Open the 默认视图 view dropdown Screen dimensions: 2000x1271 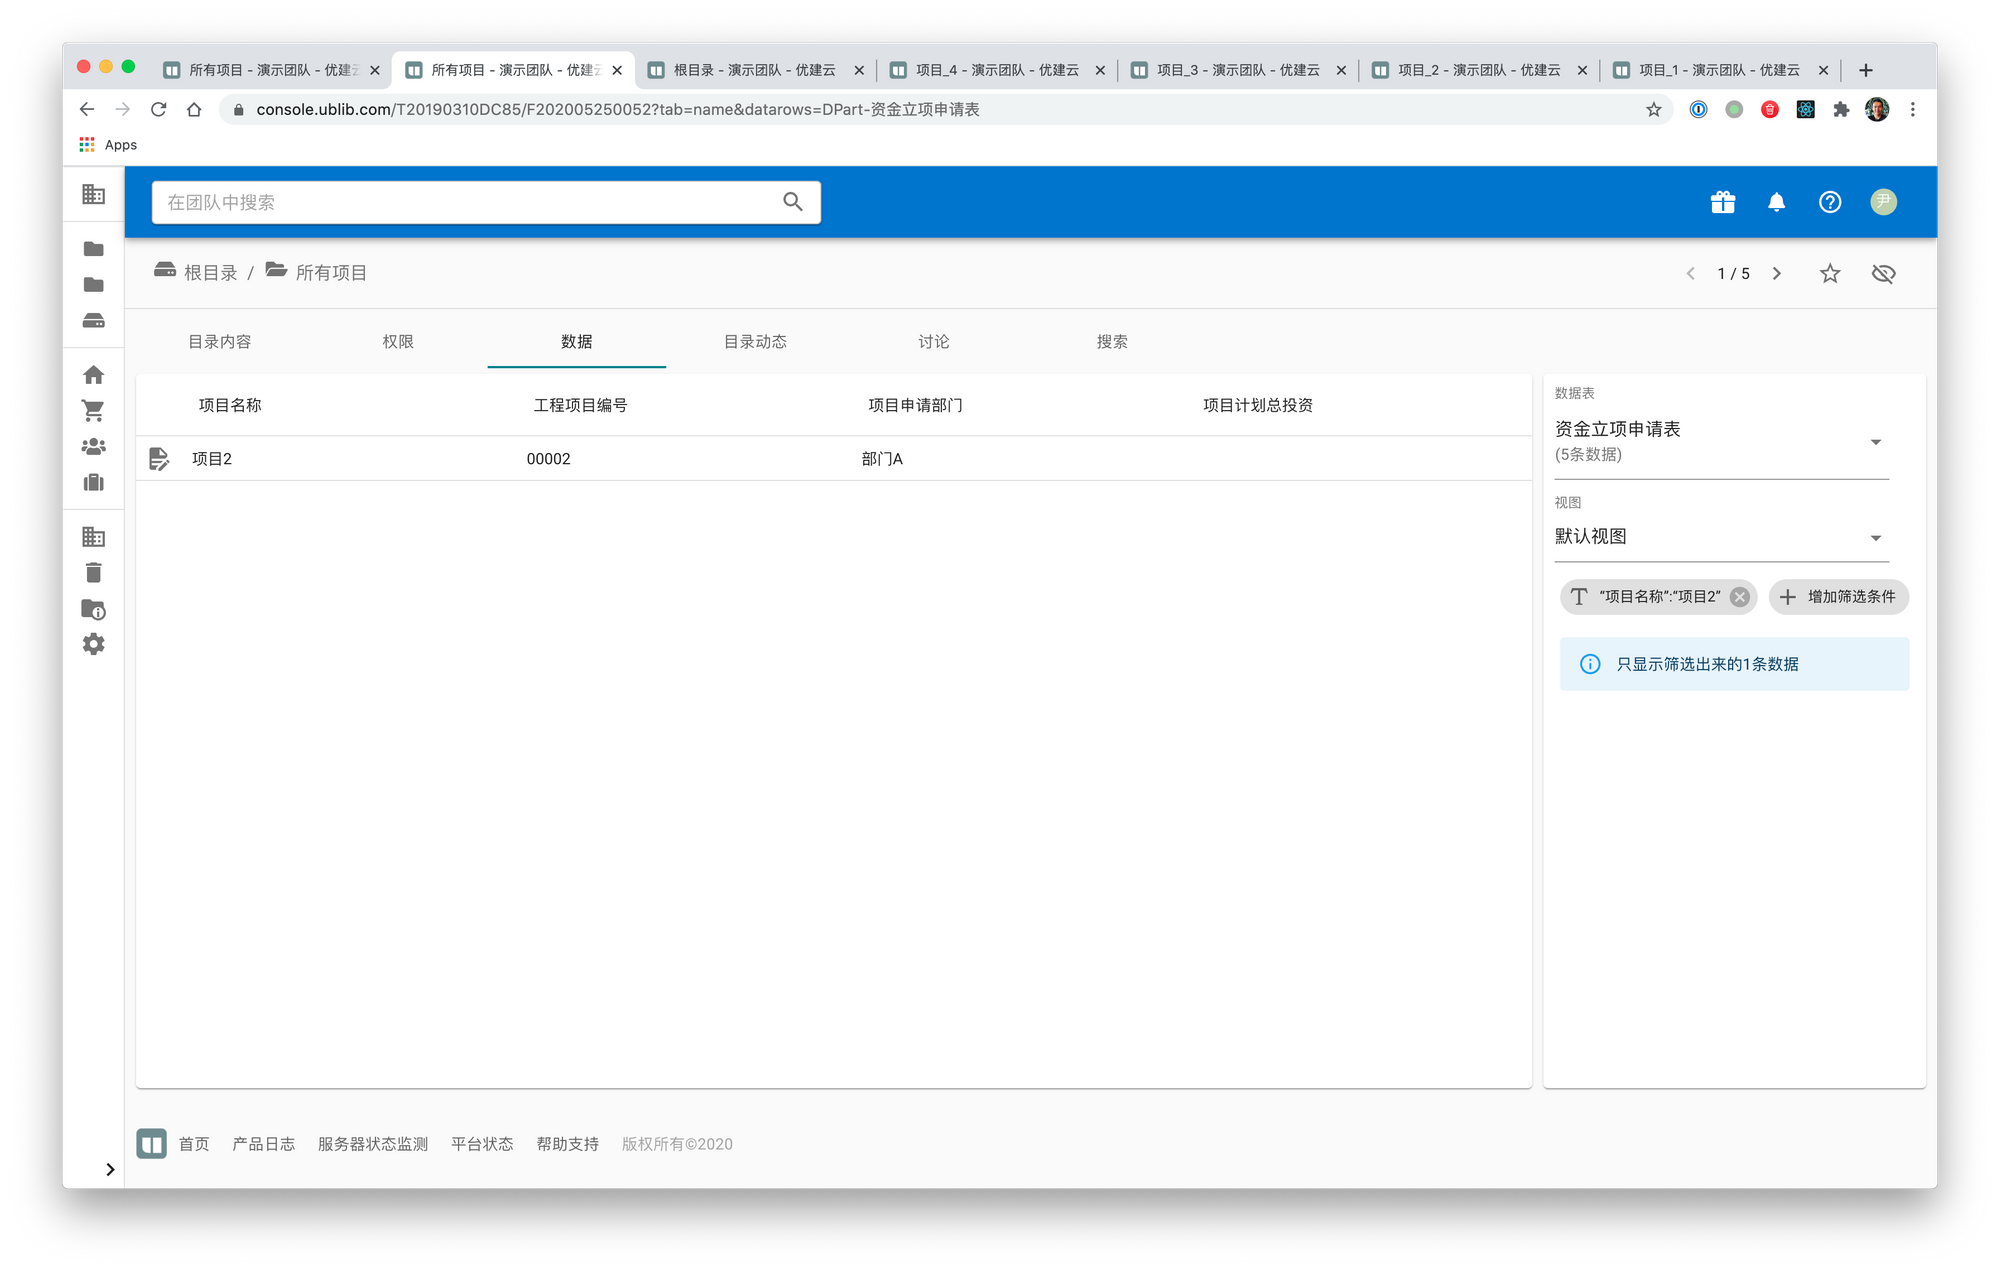(1875, 538)
